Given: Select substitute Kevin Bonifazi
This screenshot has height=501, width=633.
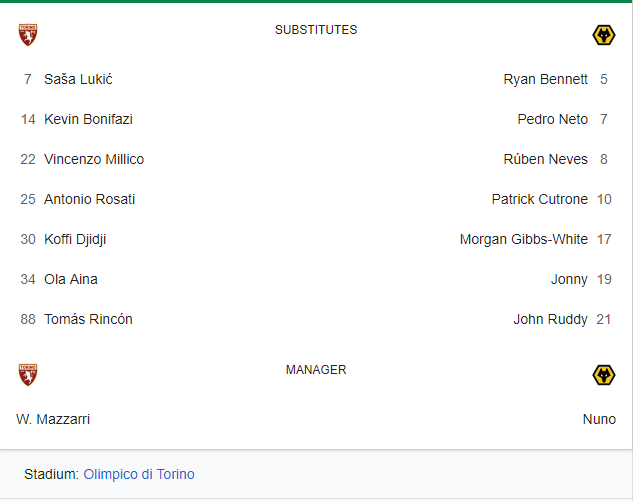Looking at the screenshot, I should pos(88,119).
